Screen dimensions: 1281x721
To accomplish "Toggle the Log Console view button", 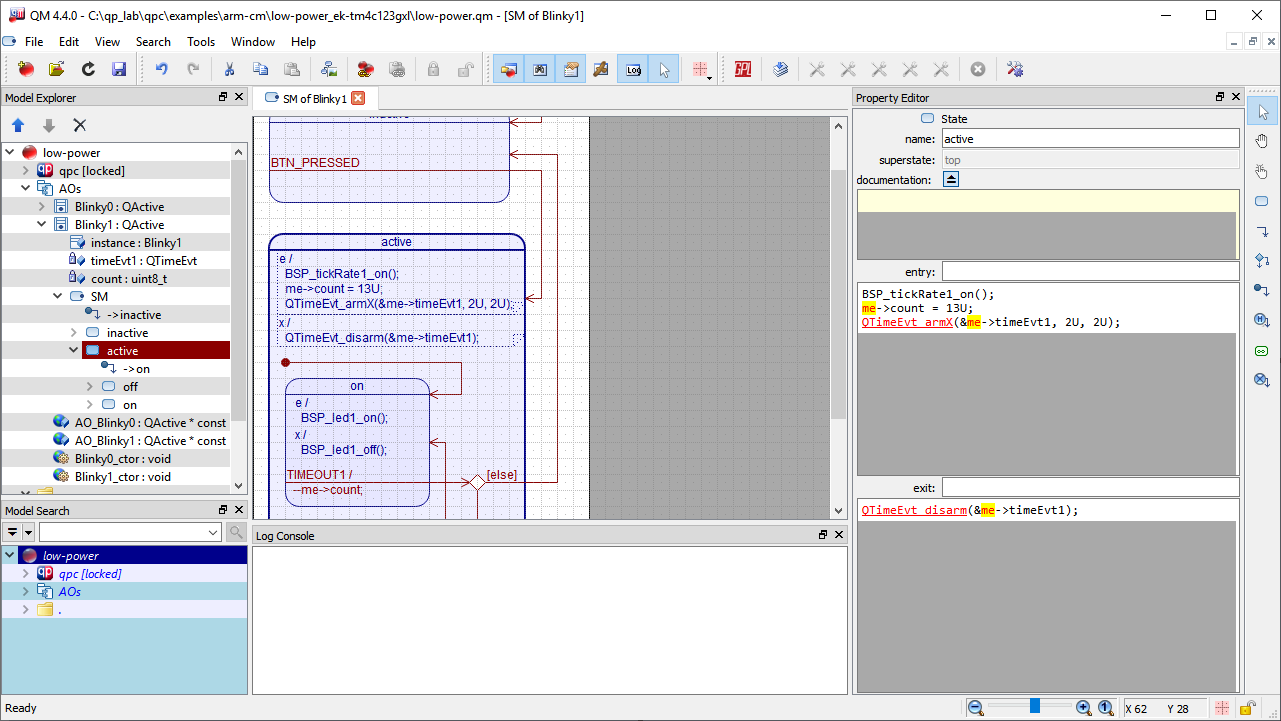I will point(633,69).
